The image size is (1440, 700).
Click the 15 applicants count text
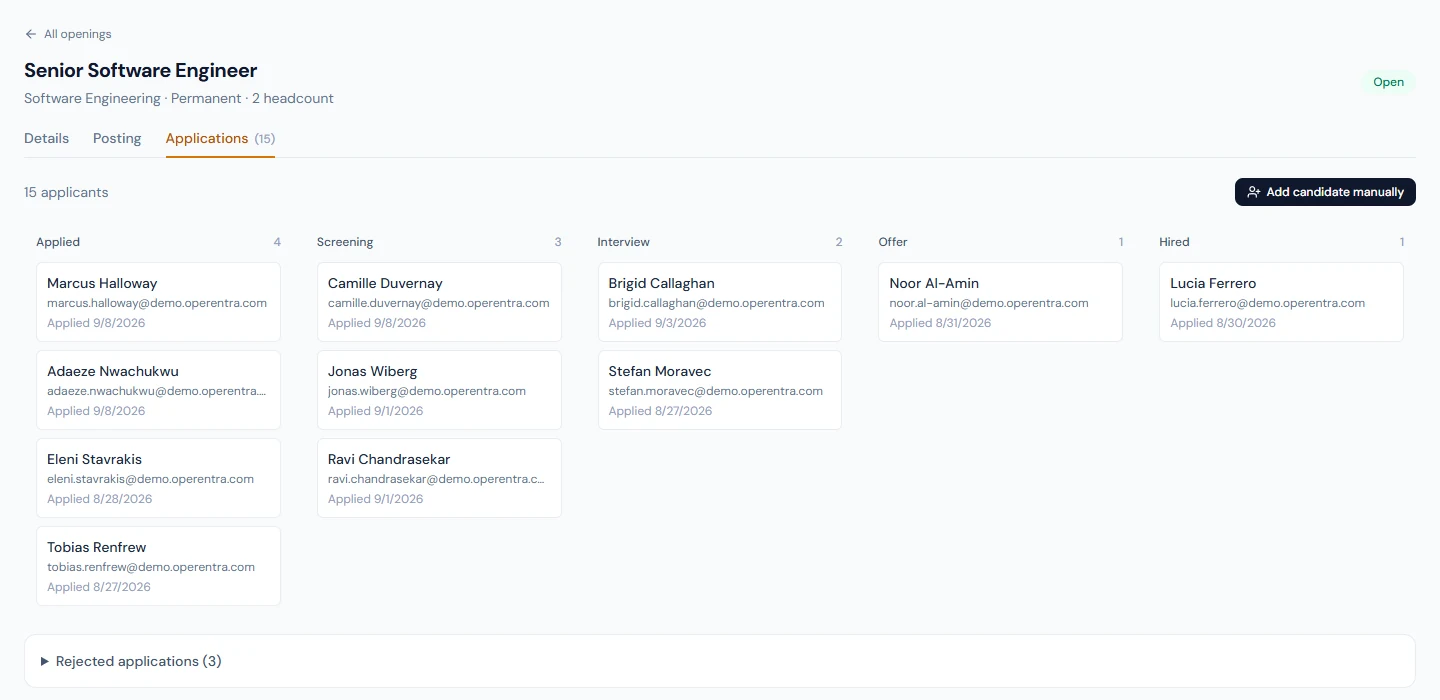click(x=66, y=192)
